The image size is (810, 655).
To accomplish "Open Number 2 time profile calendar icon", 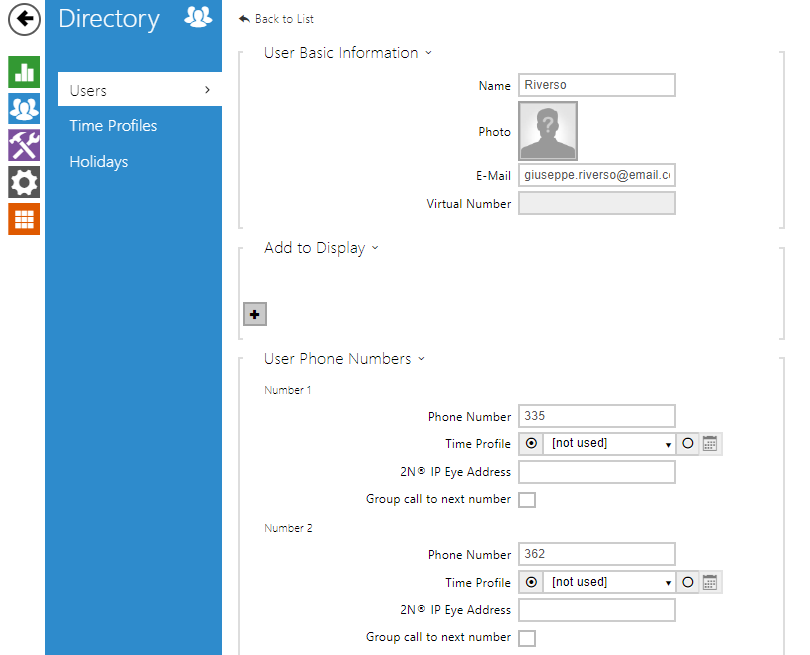I will (x=711, y=583).
